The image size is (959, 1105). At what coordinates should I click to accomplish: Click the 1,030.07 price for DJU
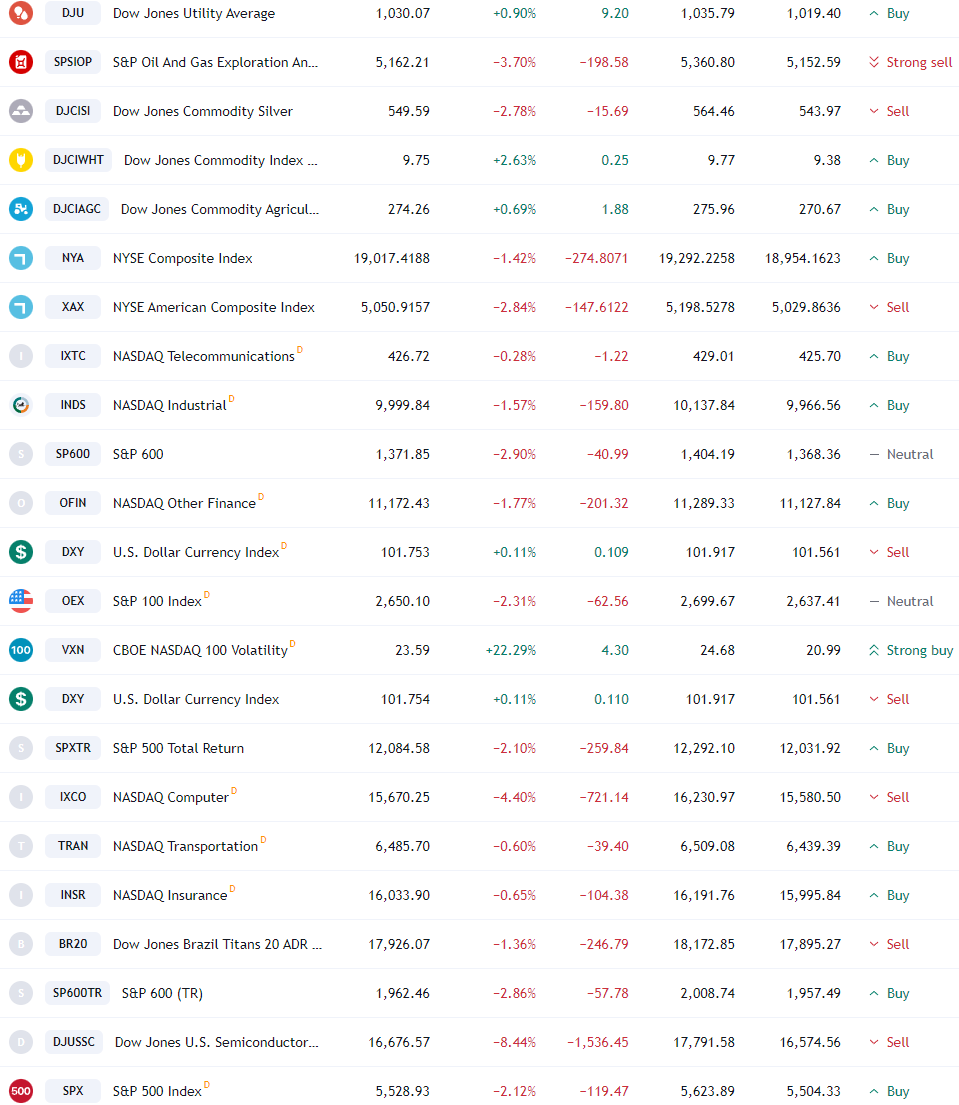(402, 13)
